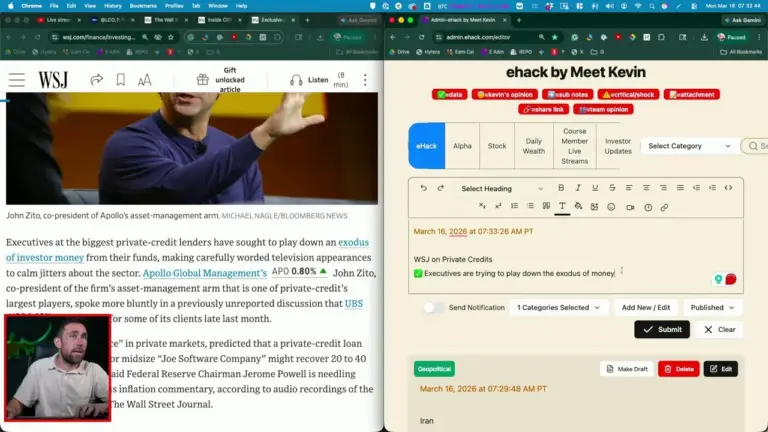Click the Bold formatting icon in editor
The height and width of the screenshot is (432, 768).
tap(561, 188)
